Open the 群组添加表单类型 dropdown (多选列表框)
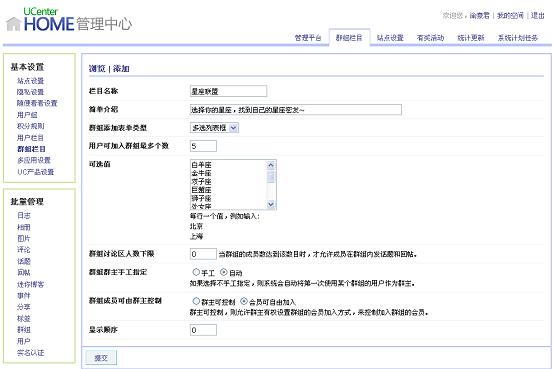The height and width of the screenshot is (369, 553). (214, 128)
